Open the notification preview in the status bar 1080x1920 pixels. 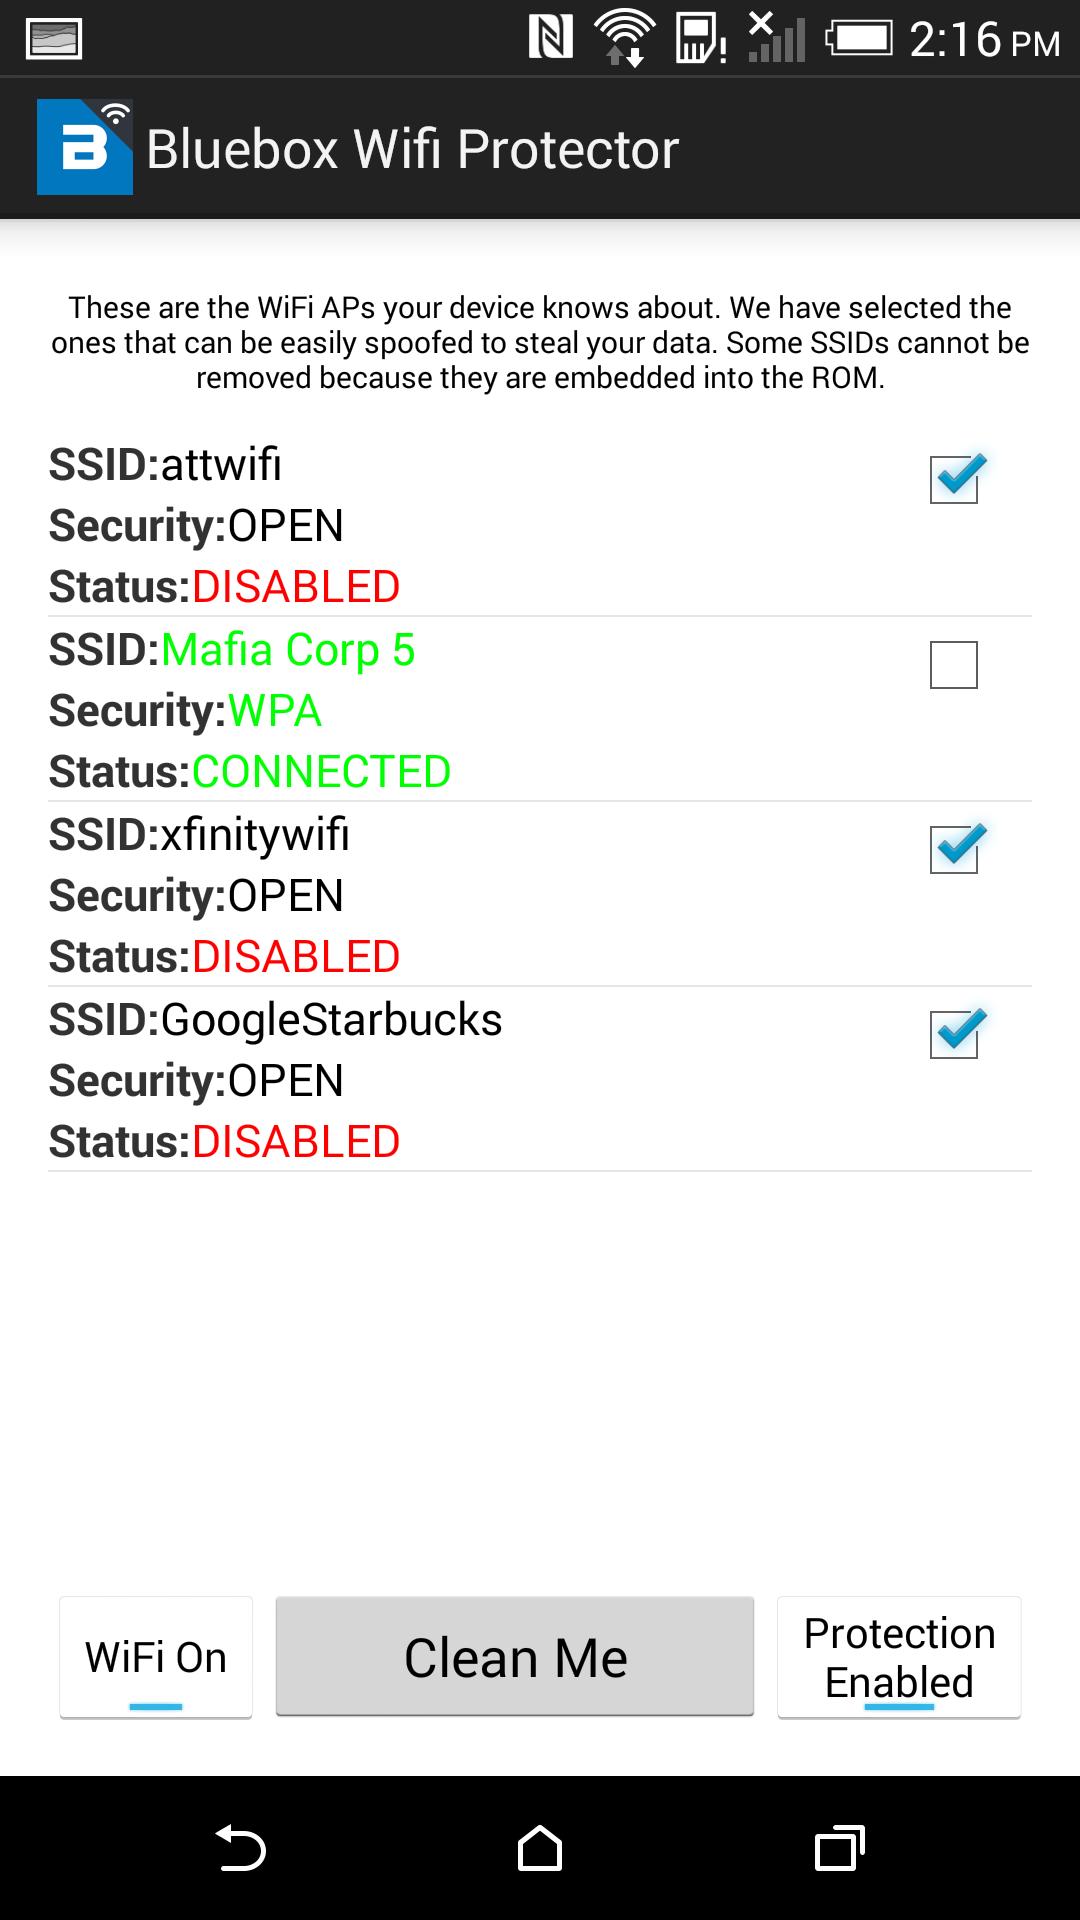(55, 40)
